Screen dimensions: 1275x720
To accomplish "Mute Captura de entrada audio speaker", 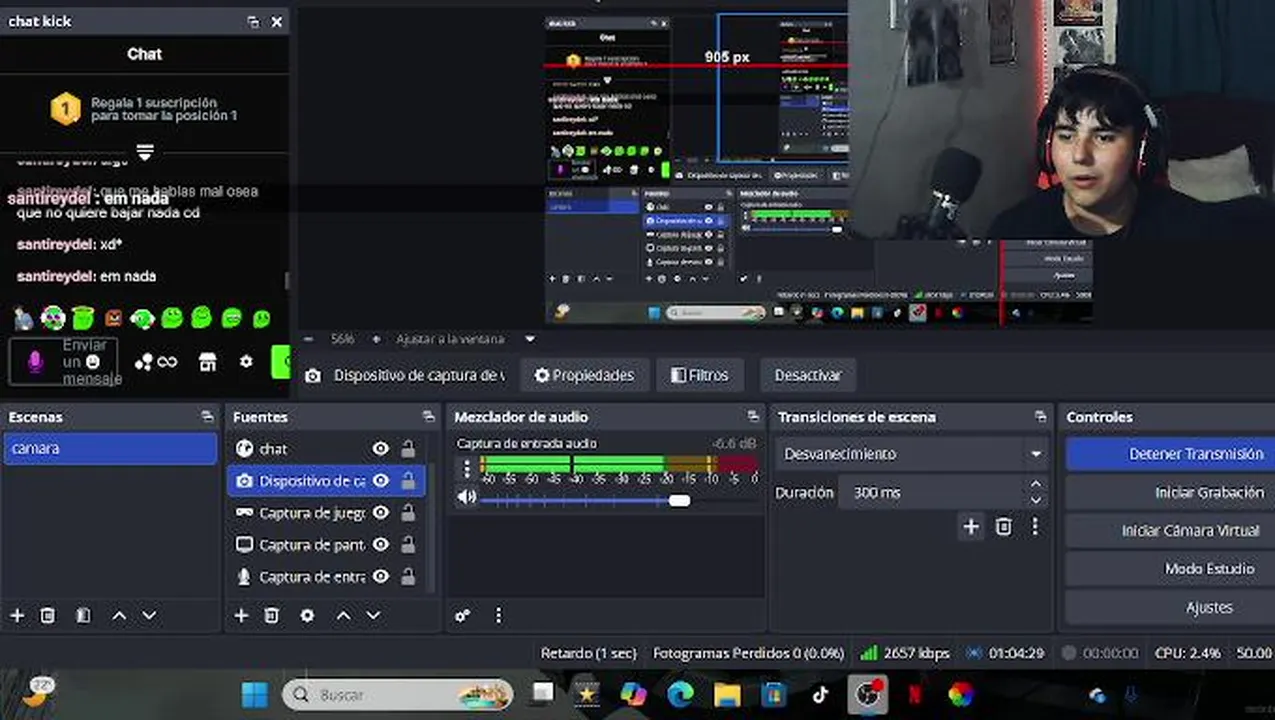I will click(x=466, y=497).
